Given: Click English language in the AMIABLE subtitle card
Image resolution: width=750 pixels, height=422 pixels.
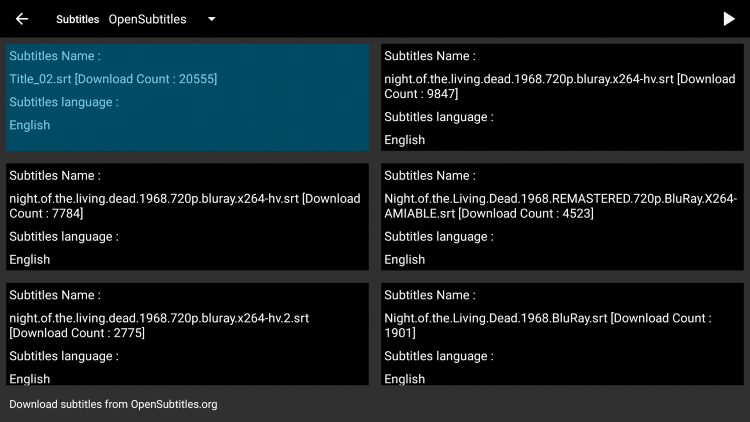Looking at the screenshot, I should point(405,259).
